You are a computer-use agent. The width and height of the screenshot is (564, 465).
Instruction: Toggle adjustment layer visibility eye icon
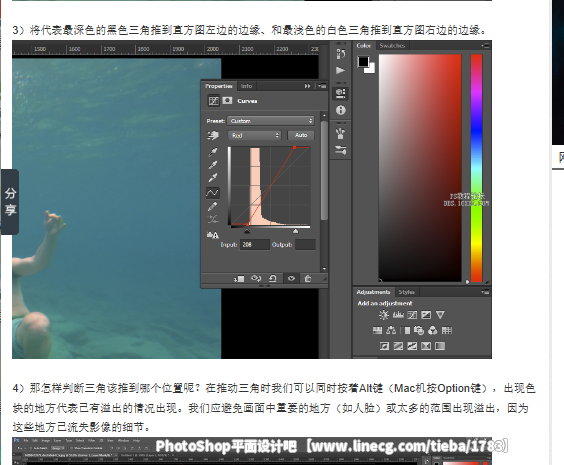point(291,278)
